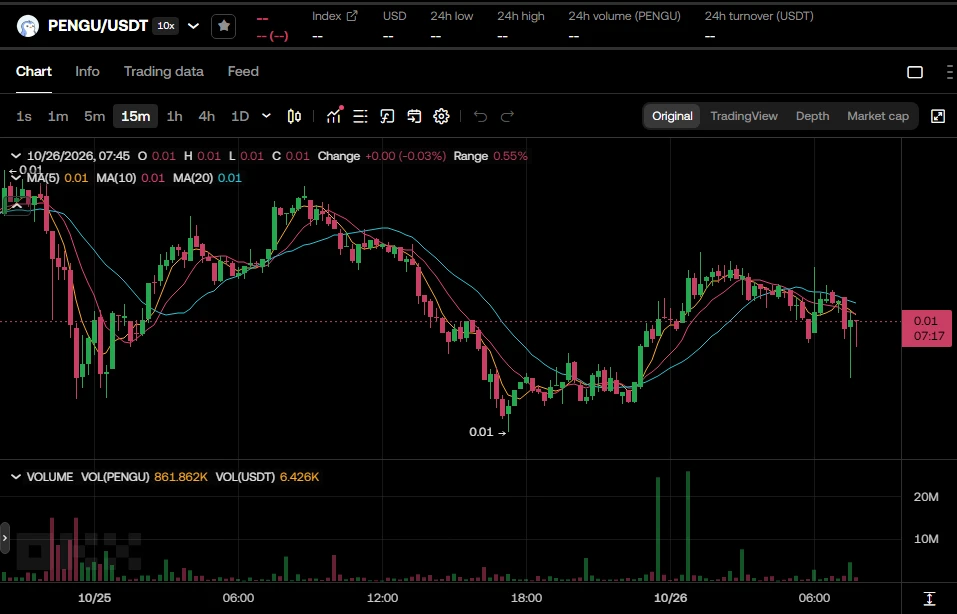Open the more timeframes dropdown after 1D
Viewport: 957px width, 614px height.
click(x=266, y=115)
